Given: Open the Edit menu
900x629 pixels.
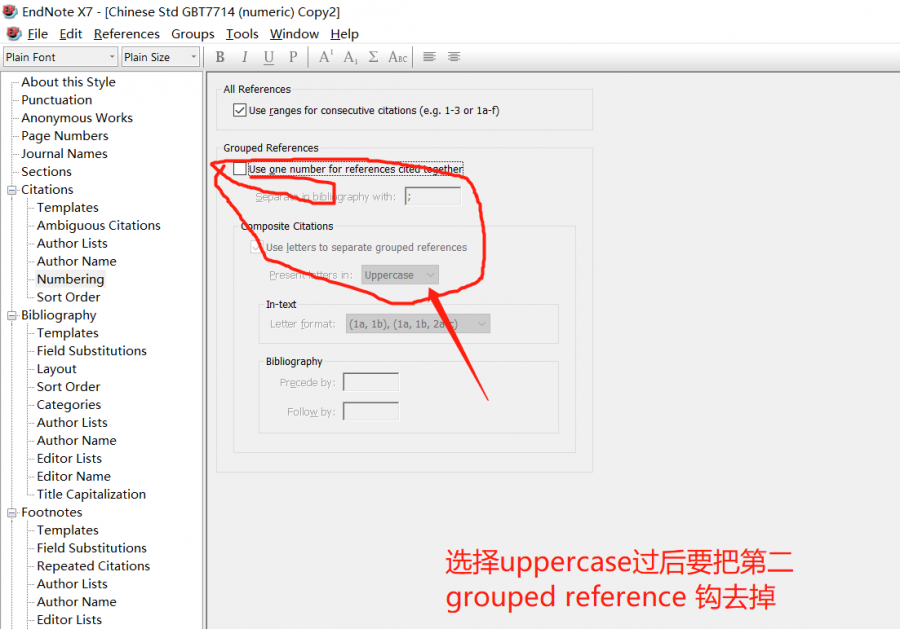Looking at the screenshot, I should click(x=71, y=34).
